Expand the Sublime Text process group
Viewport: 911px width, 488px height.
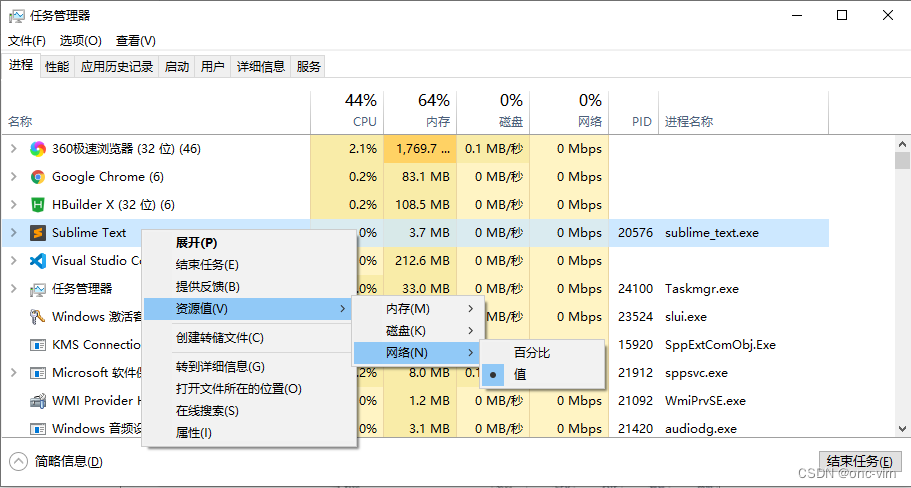[13, 232]
